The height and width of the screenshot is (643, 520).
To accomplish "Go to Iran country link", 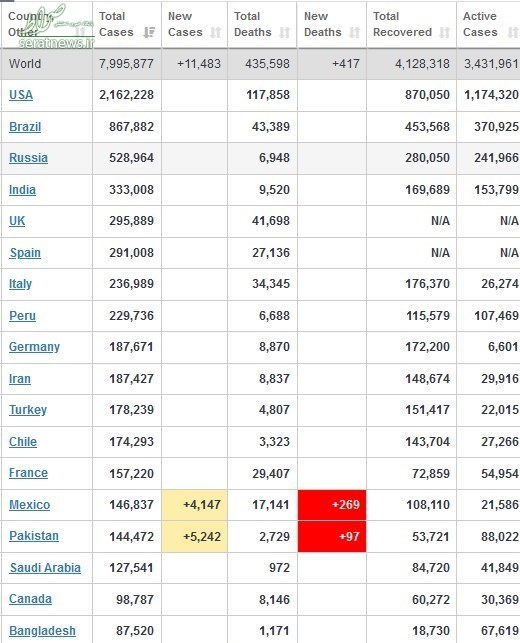I will [20, 379].
